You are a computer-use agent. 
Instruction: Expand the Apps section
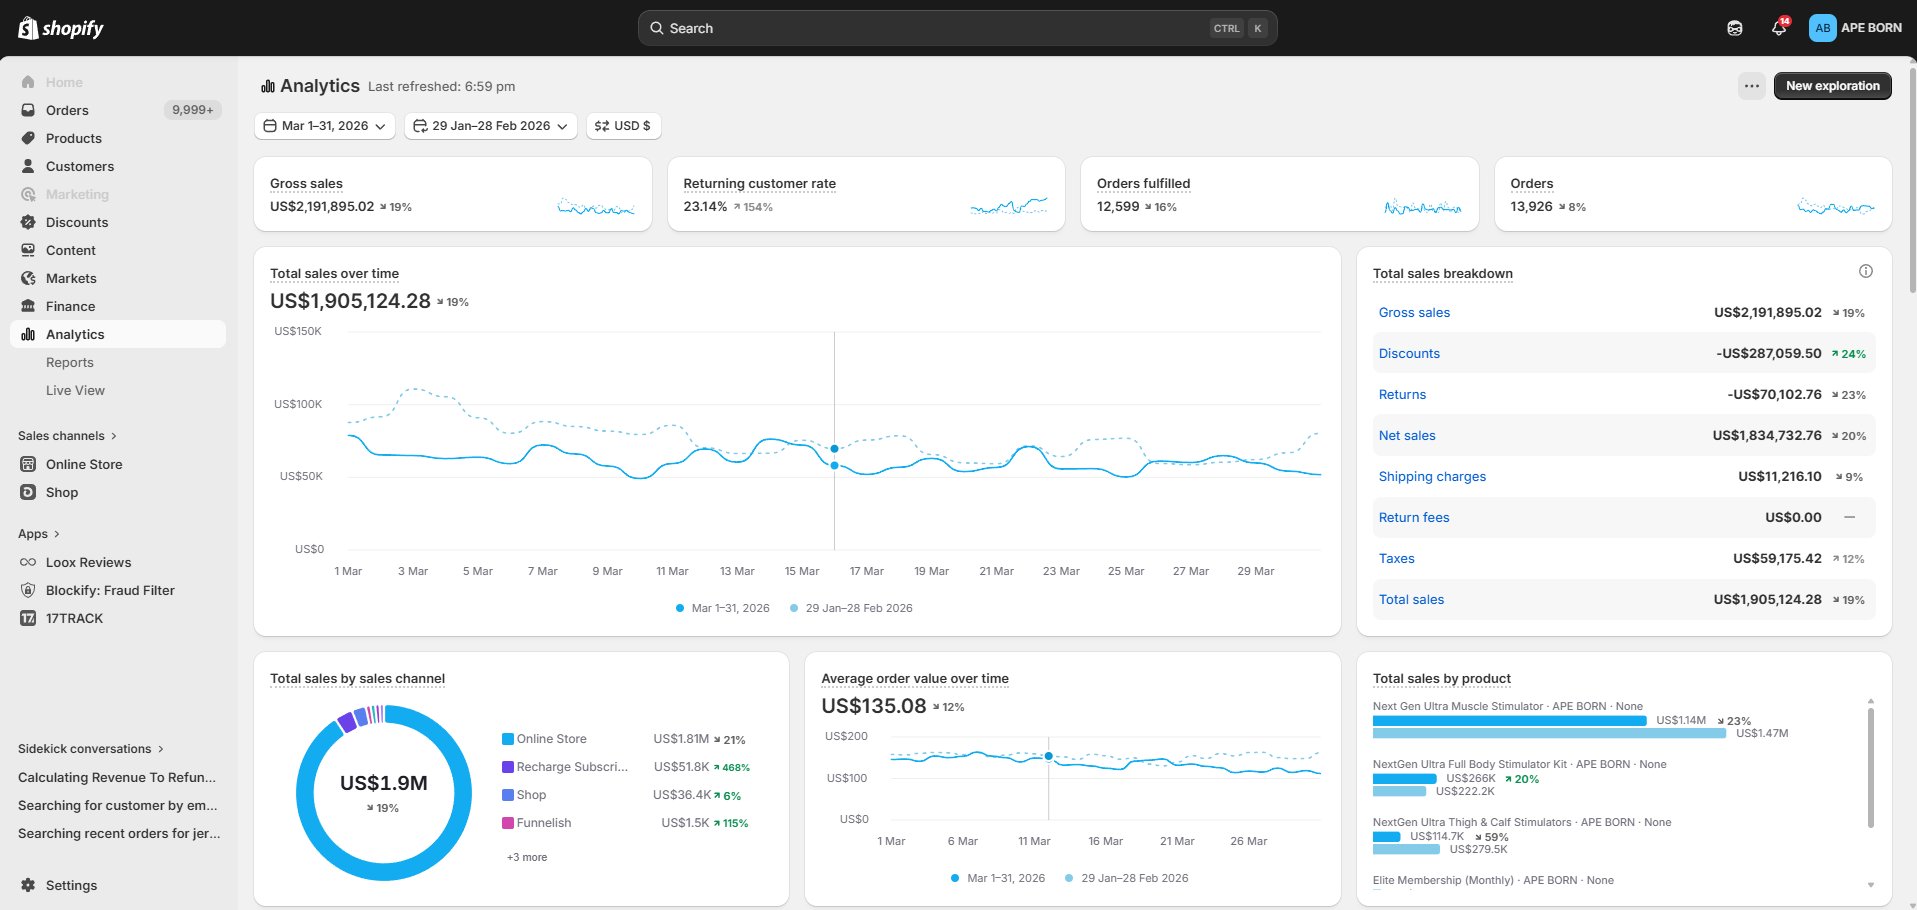tap(39, 534)
